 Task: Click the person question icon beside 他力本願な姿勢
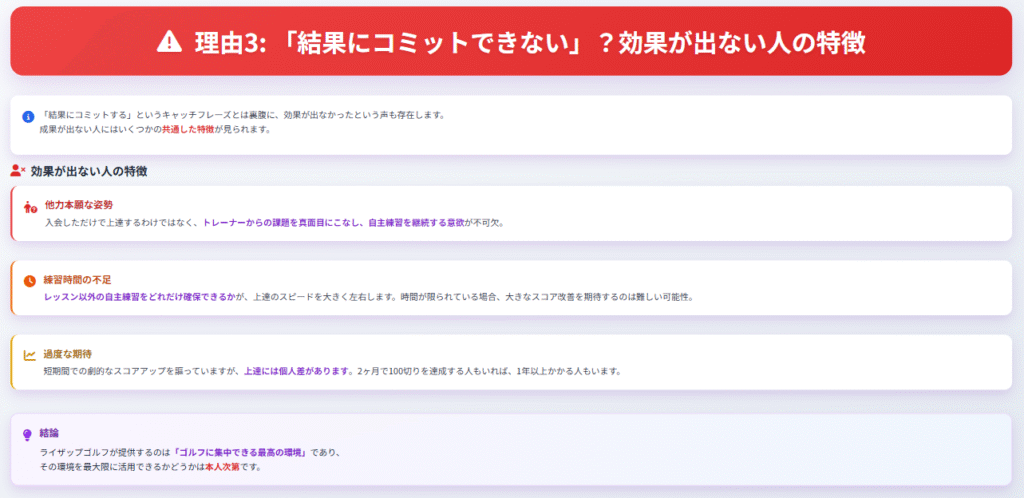30,208
